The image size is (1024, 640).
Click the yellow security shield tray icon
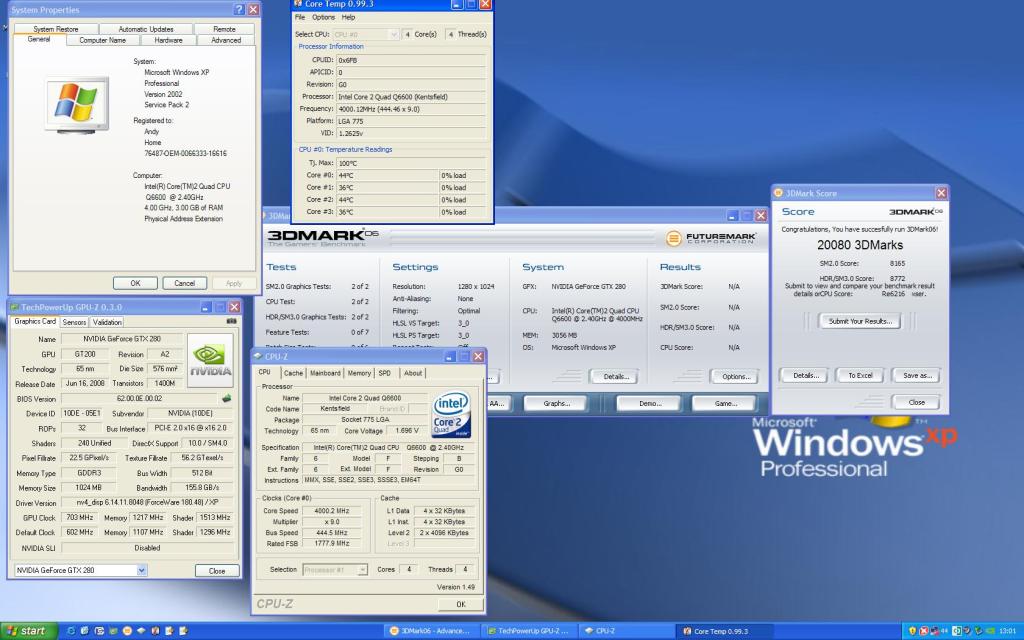pyautogui.click(x=912, y=631)
